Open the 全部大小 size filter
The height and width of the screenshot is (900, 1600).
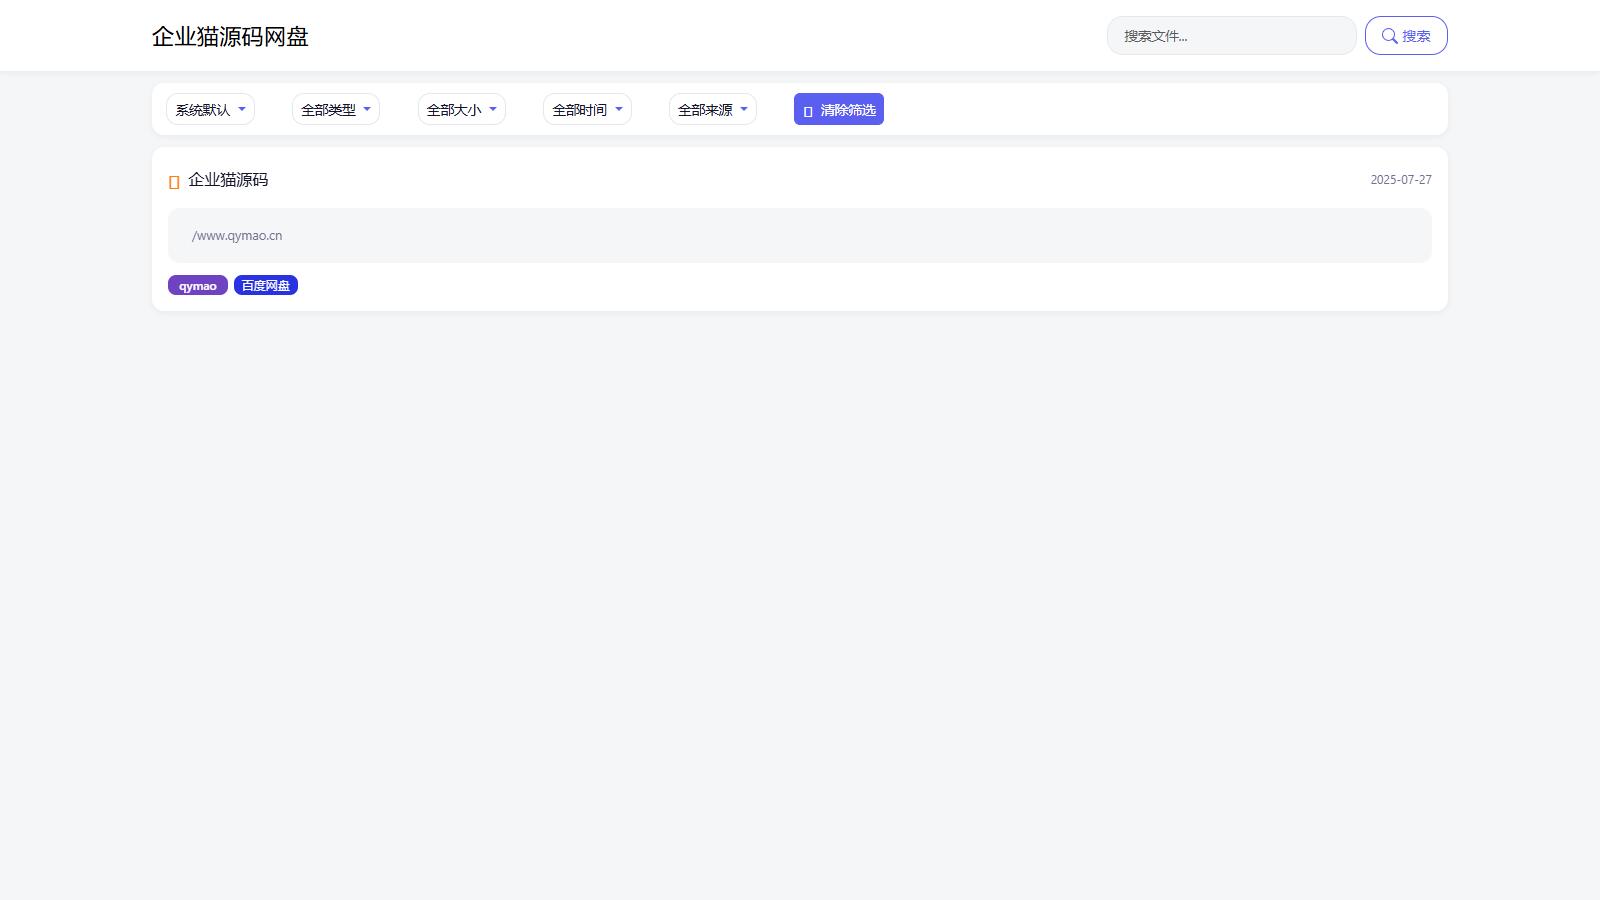(461, 110)
